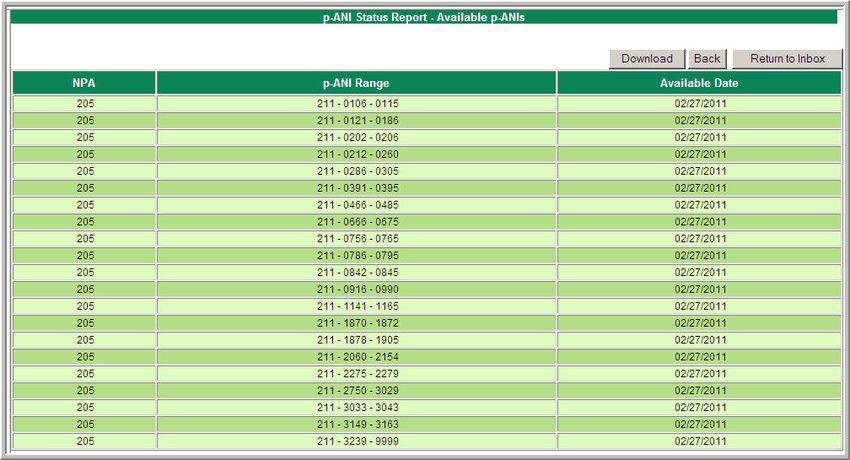Viewport: 850px width, 460px height.
Task: Select range cell 211 - 1878 - 1905
Action: click(357, 340)
